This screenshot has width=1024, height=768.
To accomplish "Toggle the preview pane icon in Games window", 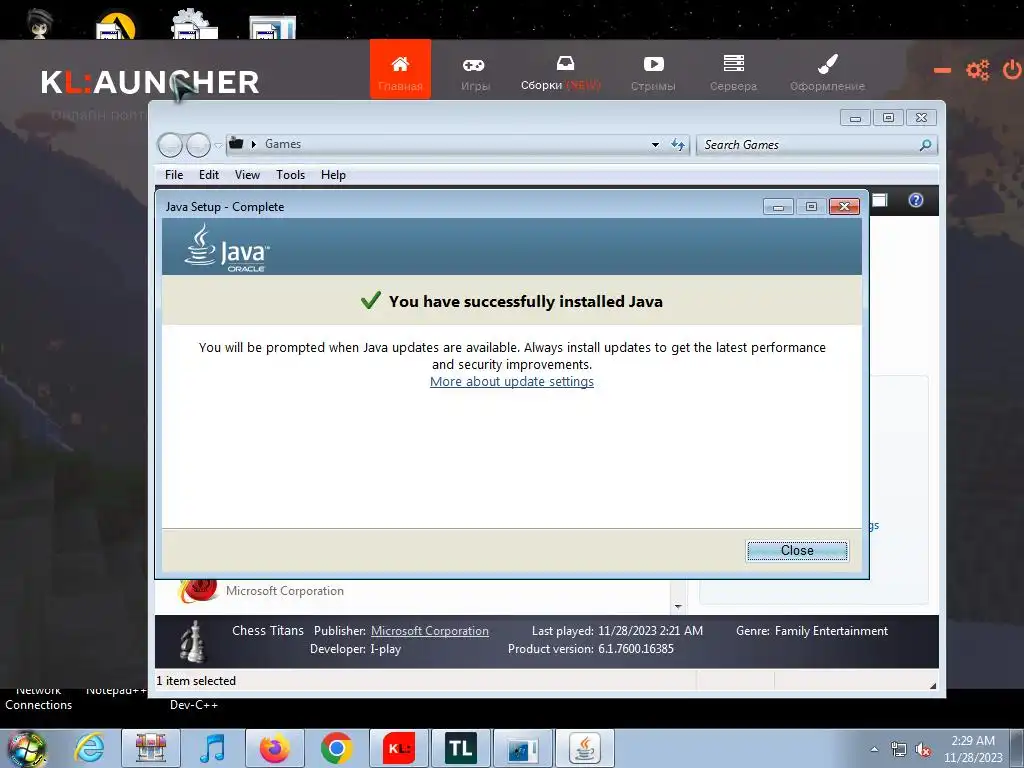I will (x=880, y=200).
